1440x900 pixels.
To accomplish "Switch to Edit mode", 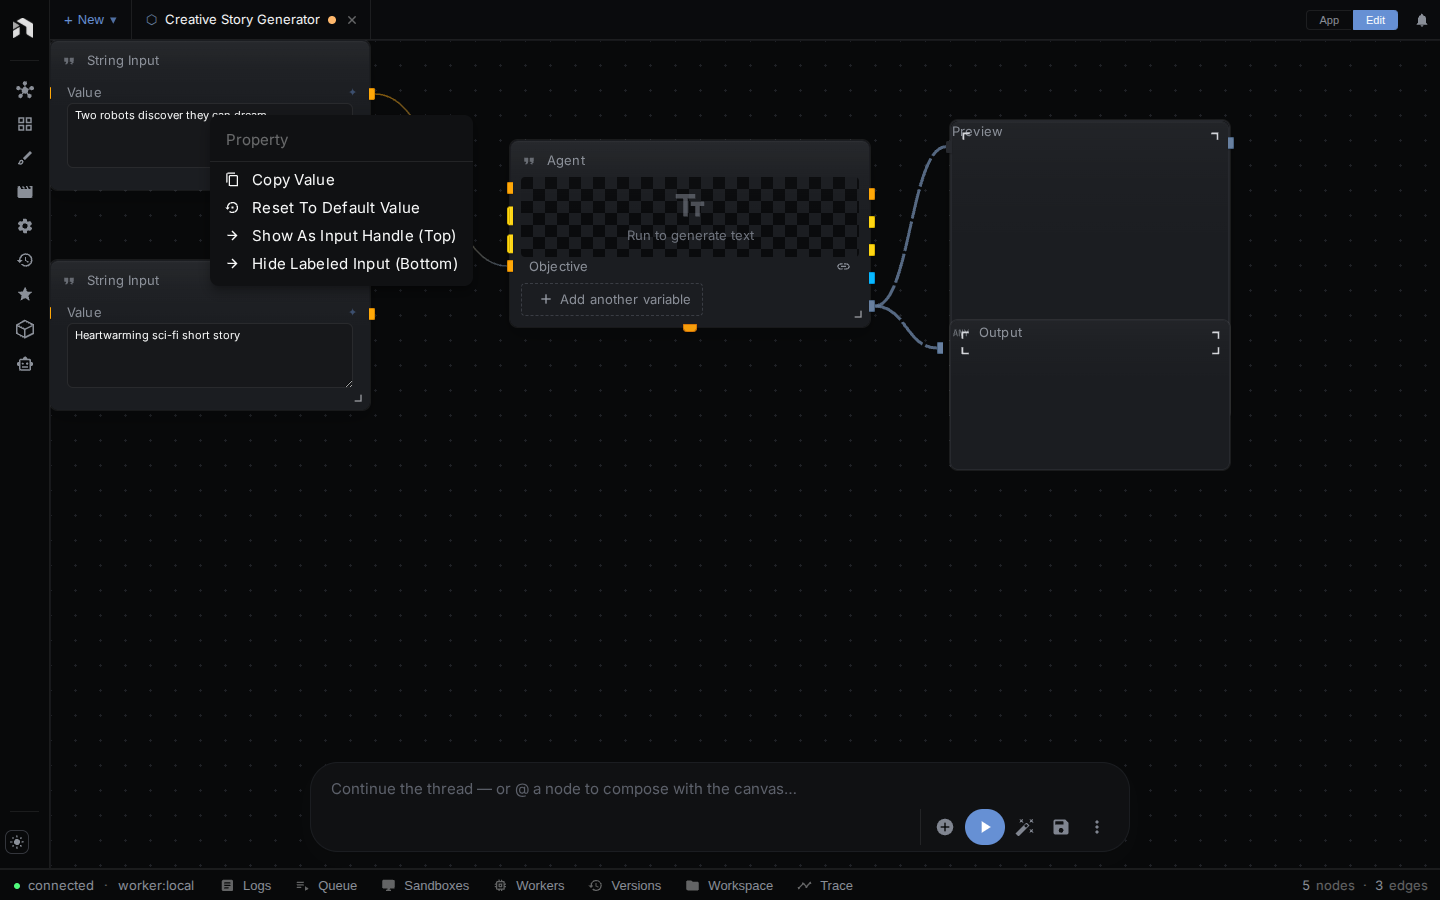I will click(1375, 20).
